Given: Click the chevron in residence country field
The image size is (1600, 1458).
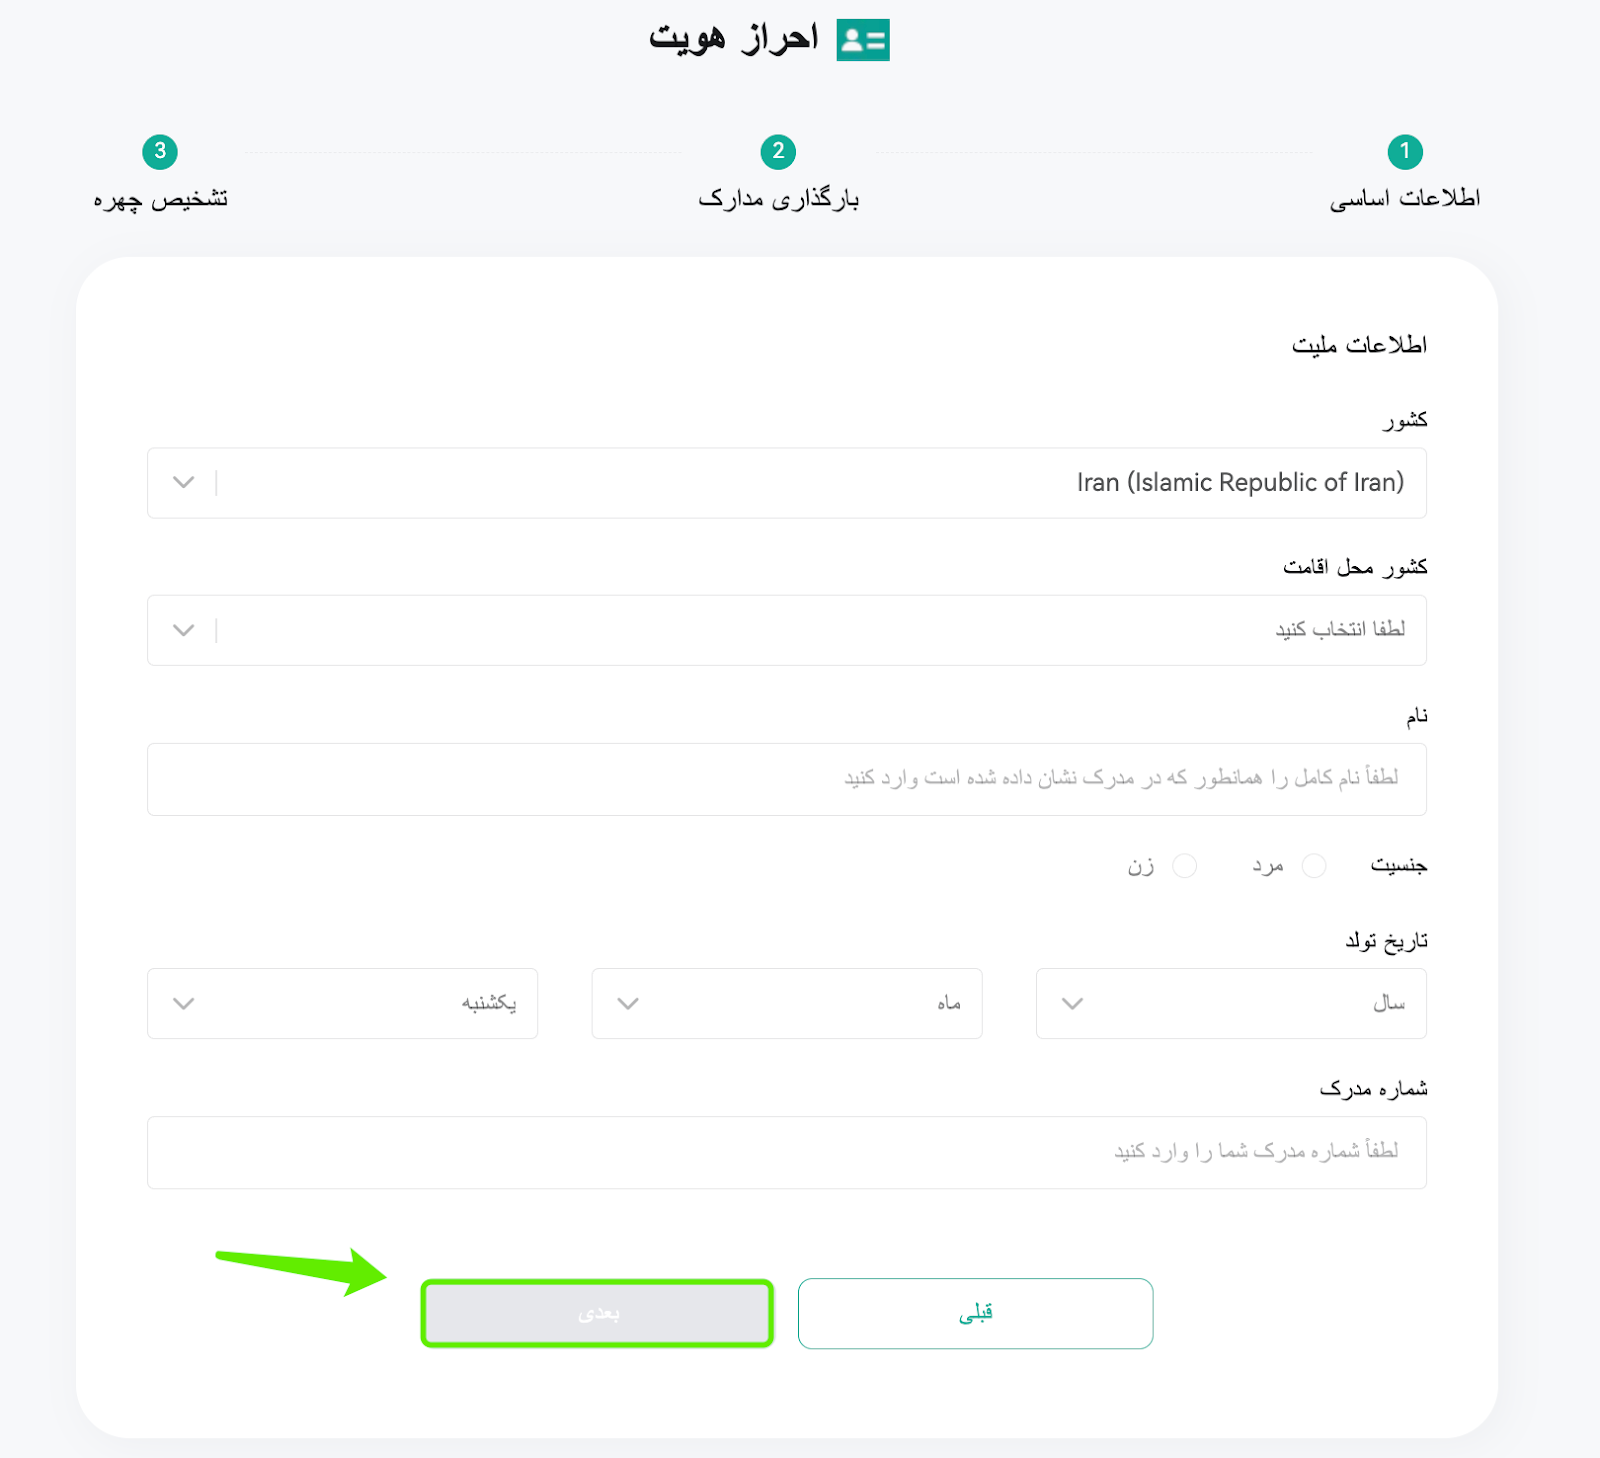Looking at the screenshot, I should pyautogui.click(x=183, y=630).
